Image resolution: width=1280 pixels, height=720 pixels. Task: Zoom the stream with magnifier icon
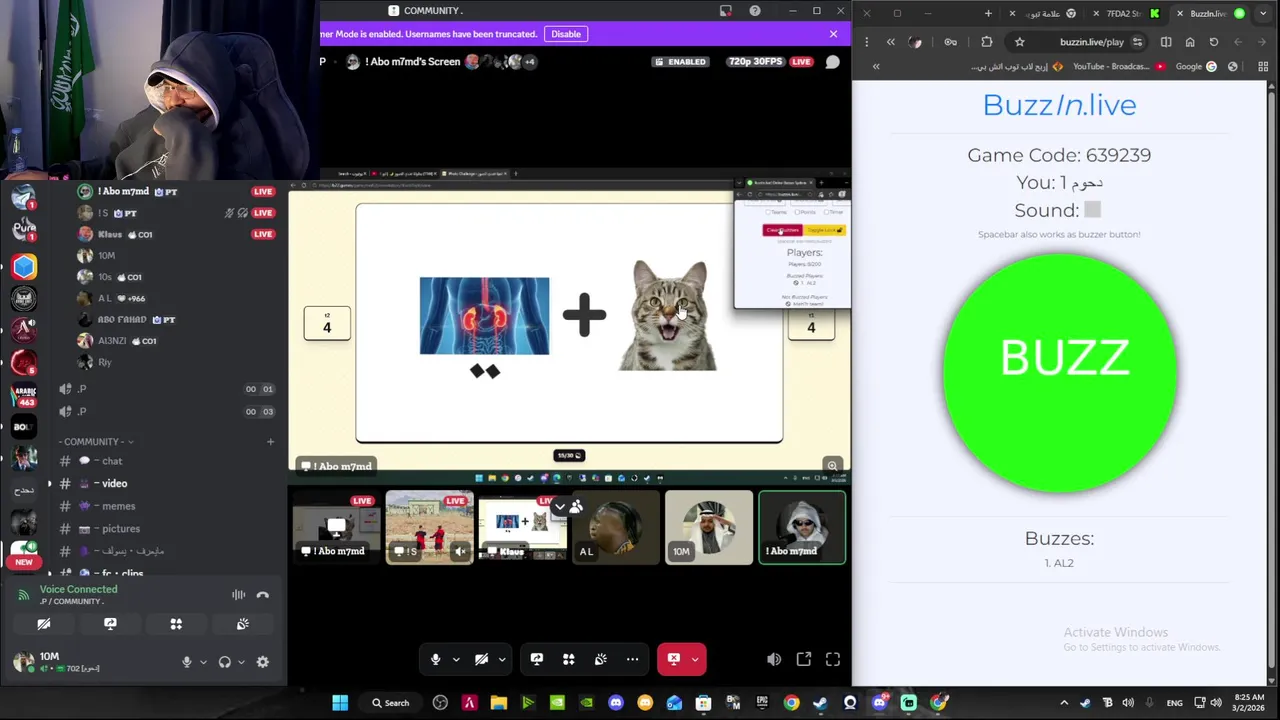tap(832, 465)
